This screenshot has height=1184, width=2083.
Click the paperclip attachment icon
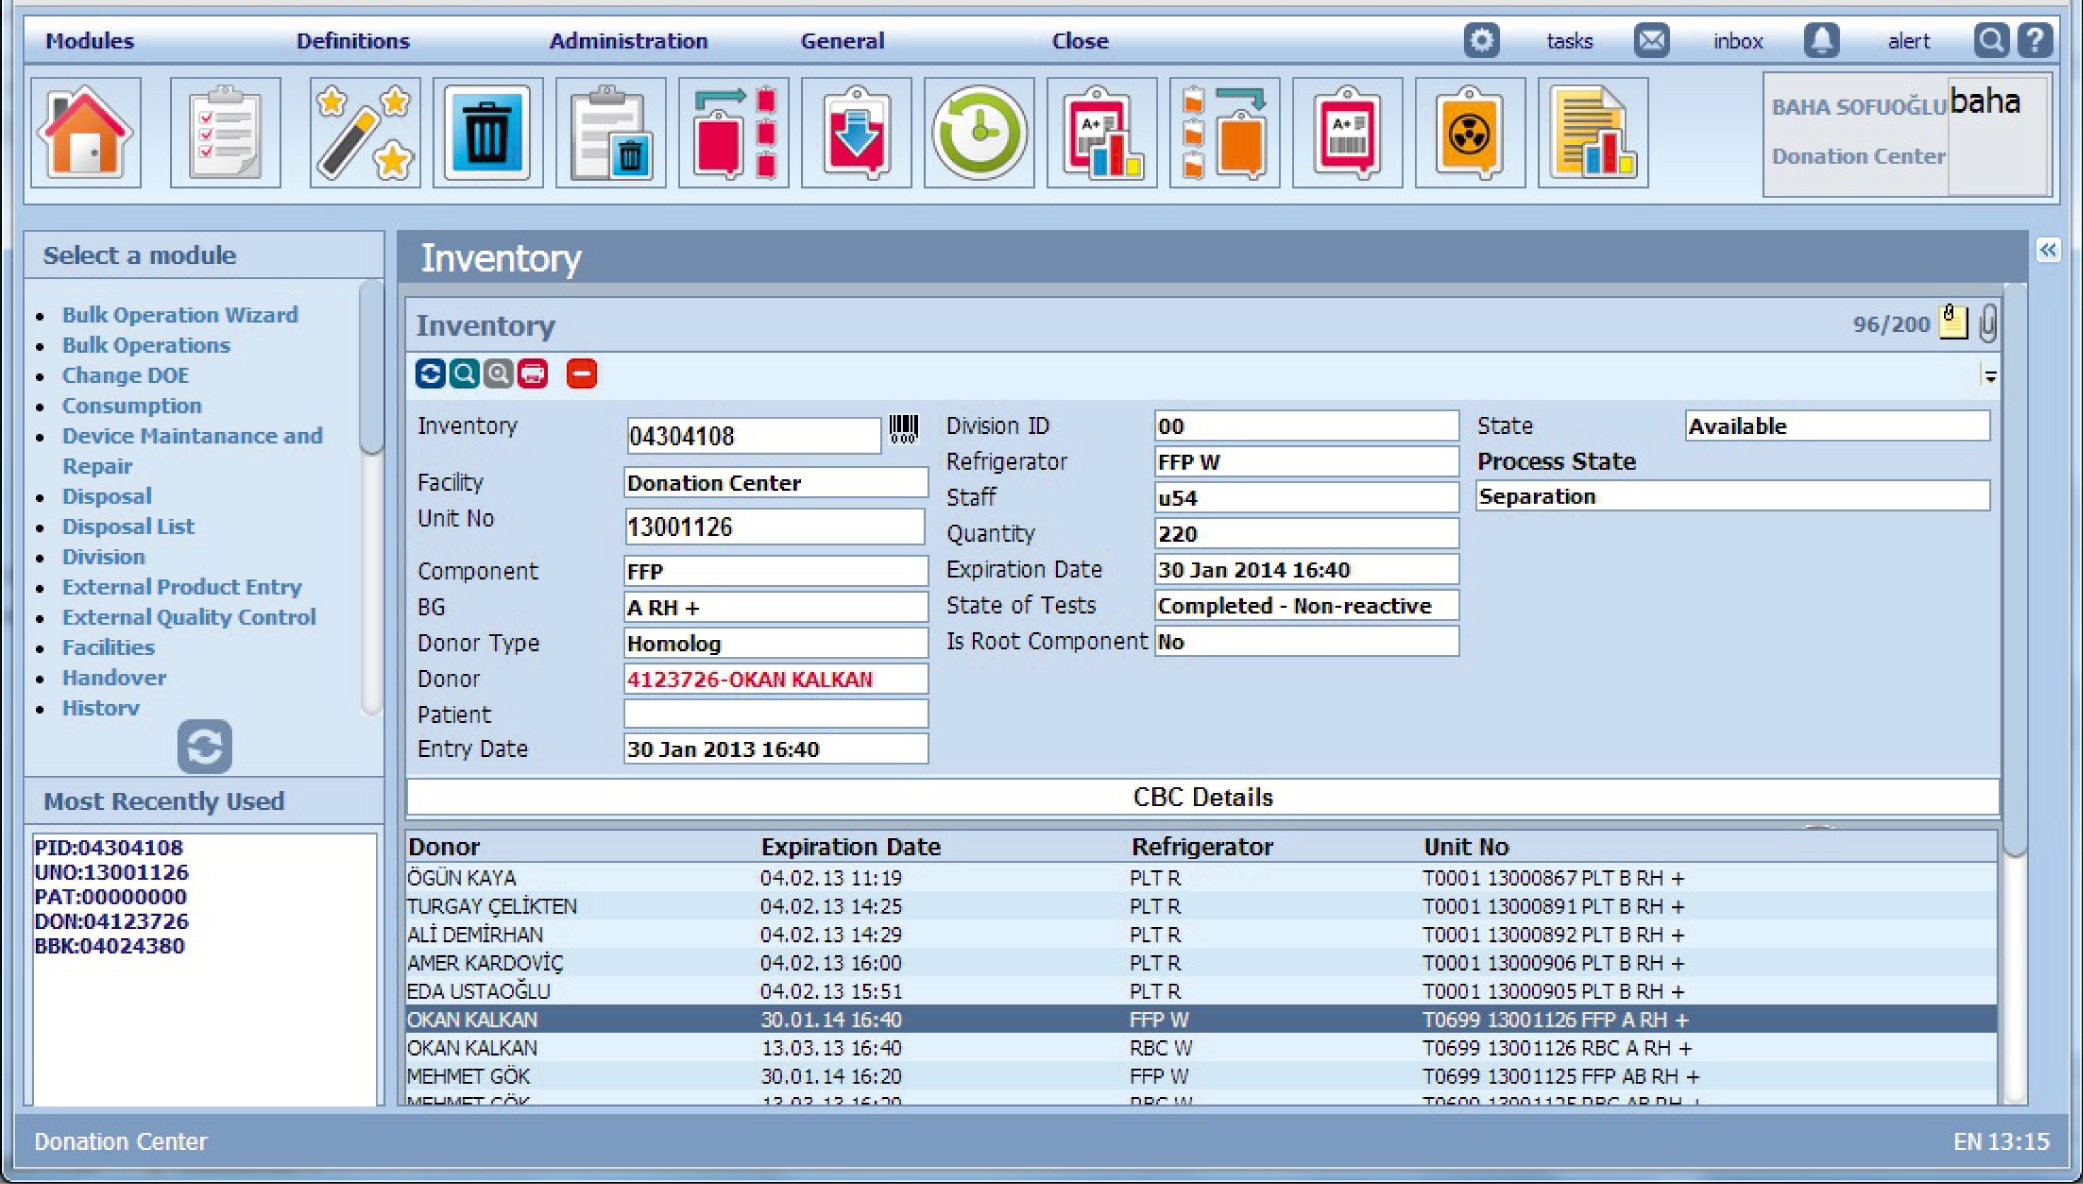pyautogui.click(x=1987, y=323)
